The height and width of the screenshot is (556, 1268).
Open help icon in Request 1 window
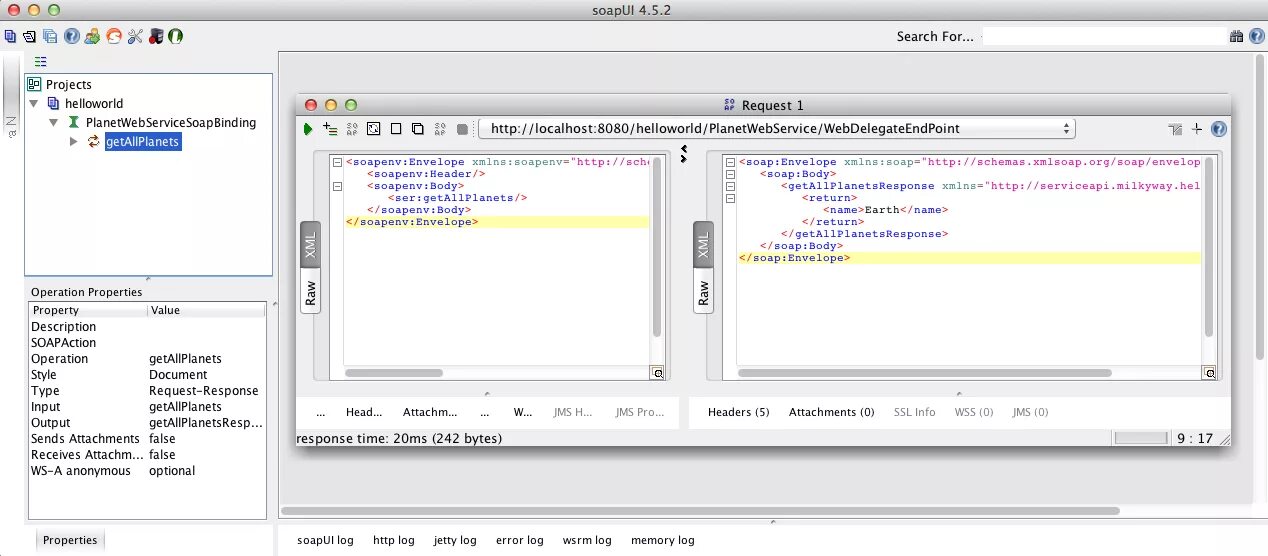click(1219, 129)
